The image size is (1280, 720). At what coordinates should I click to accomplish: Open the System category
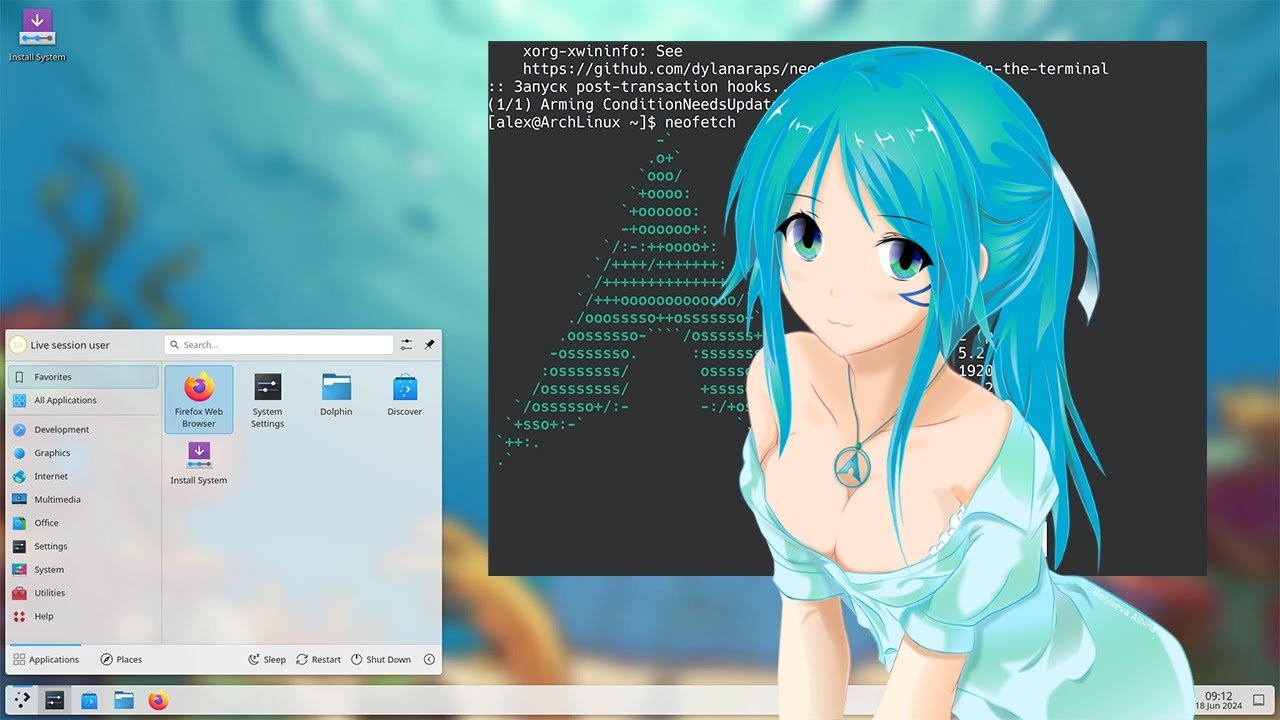(83, 569)
